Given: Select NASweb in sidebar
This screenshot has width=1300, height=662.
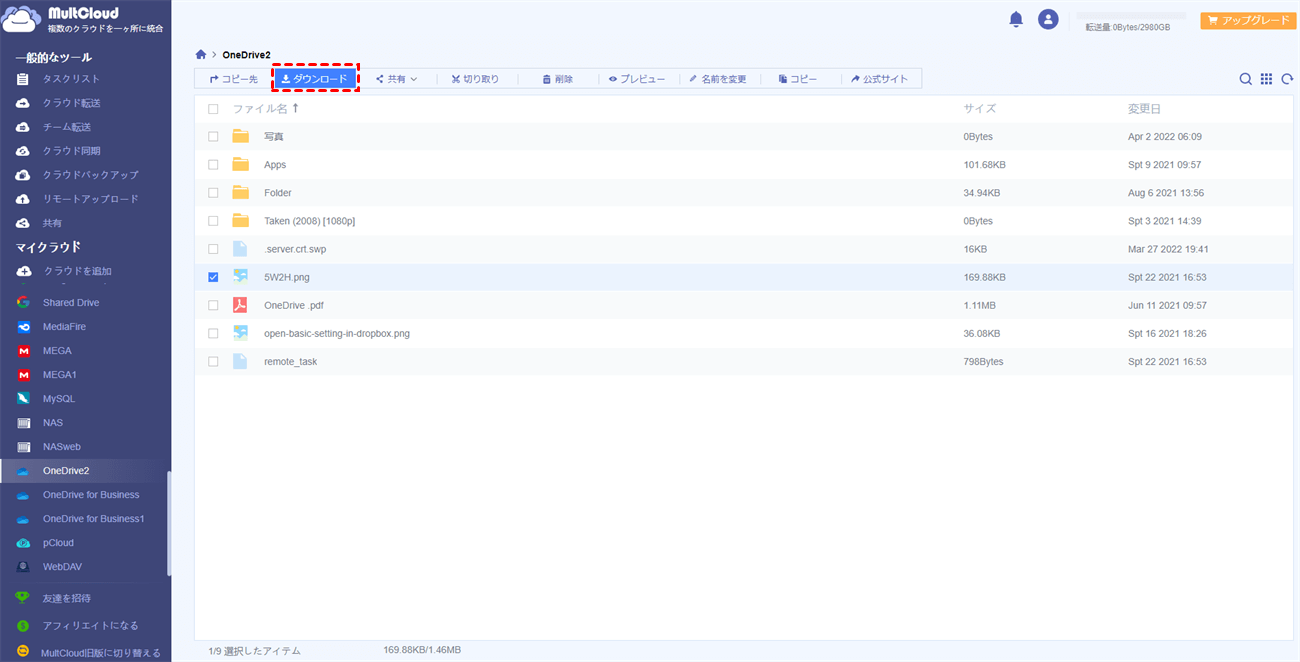Looking at the screenshot, I should pos(62,447).
